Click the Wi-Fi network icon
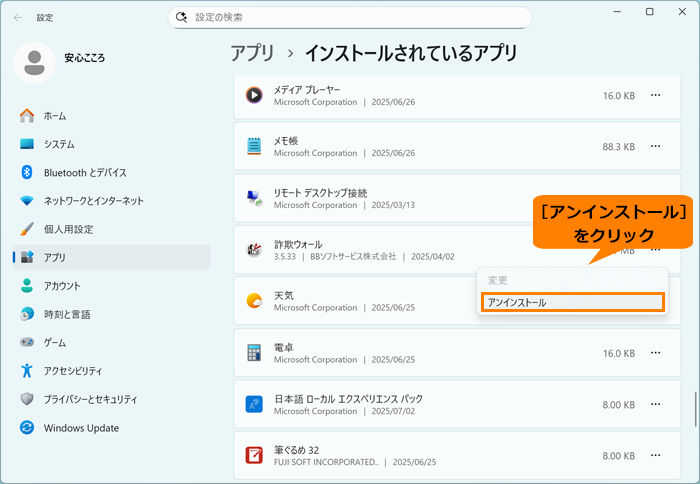Image resolution: width=700 pixels, height=484 pixels. click(x=27, y=200)
